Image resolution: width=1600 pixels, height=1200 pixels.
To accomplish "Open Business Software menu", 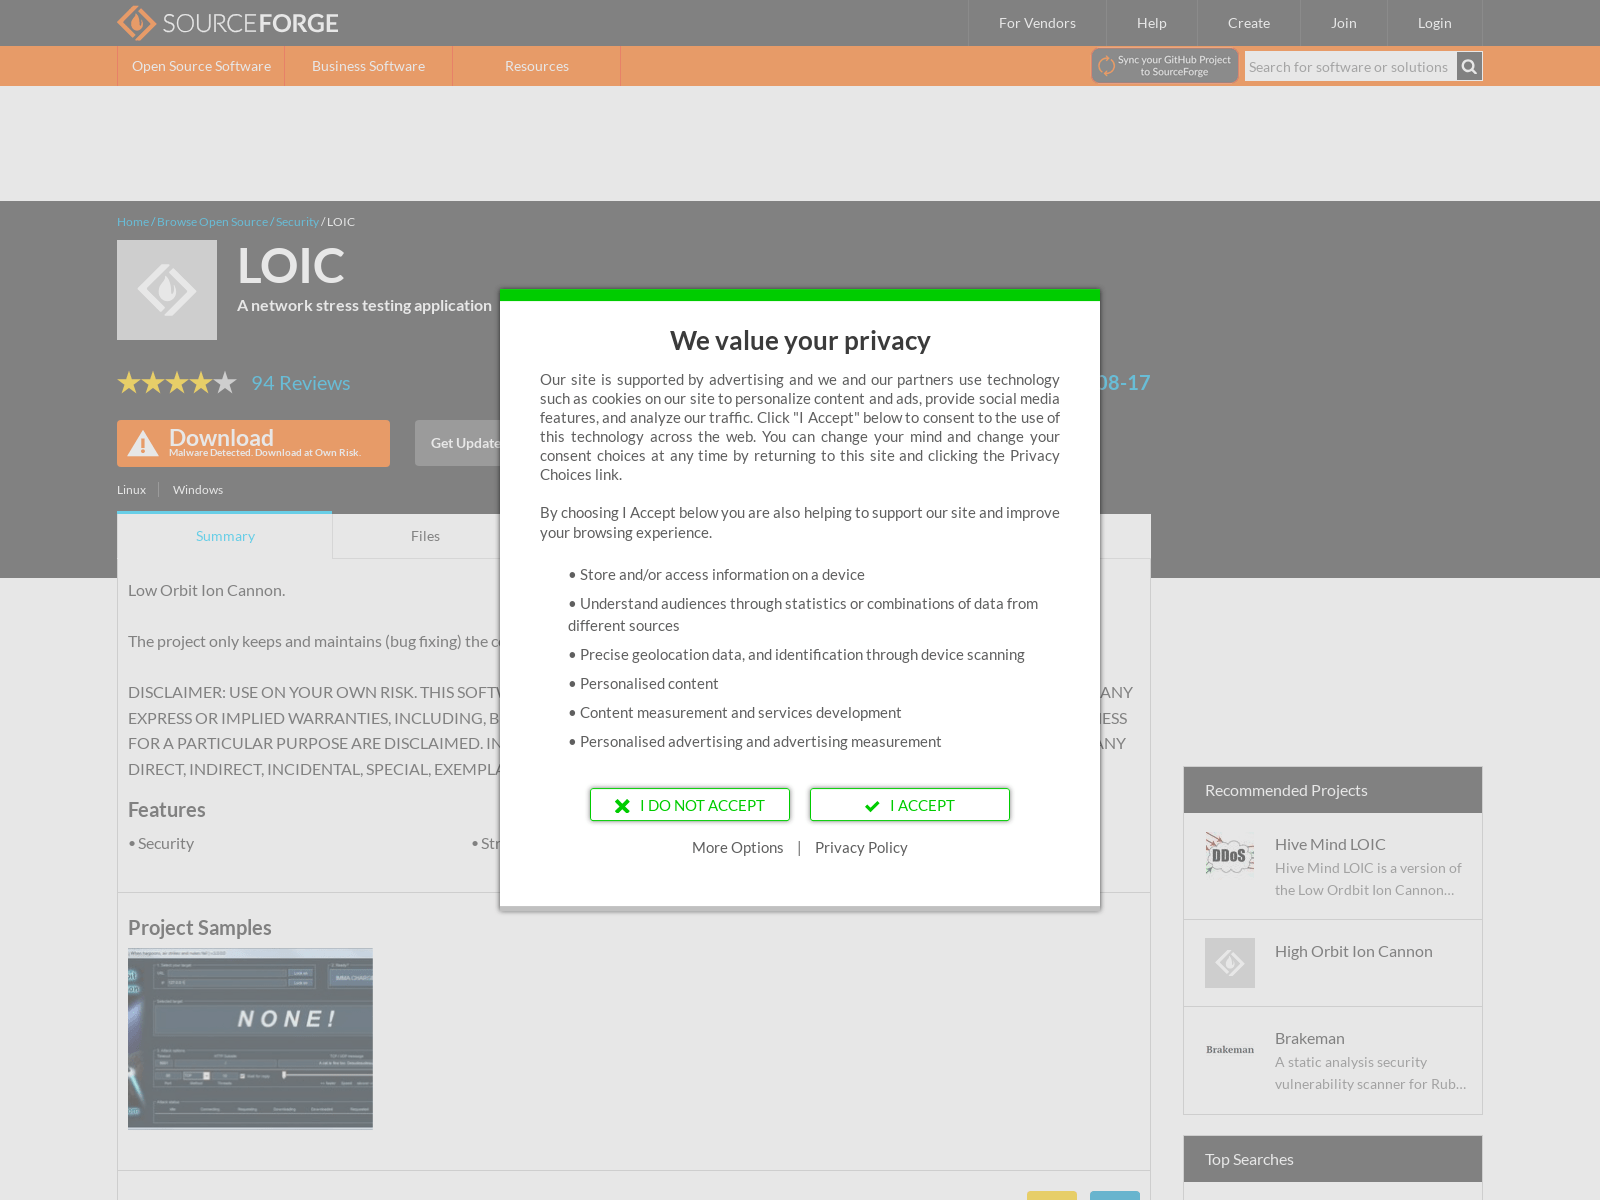I will pos(368,66).
